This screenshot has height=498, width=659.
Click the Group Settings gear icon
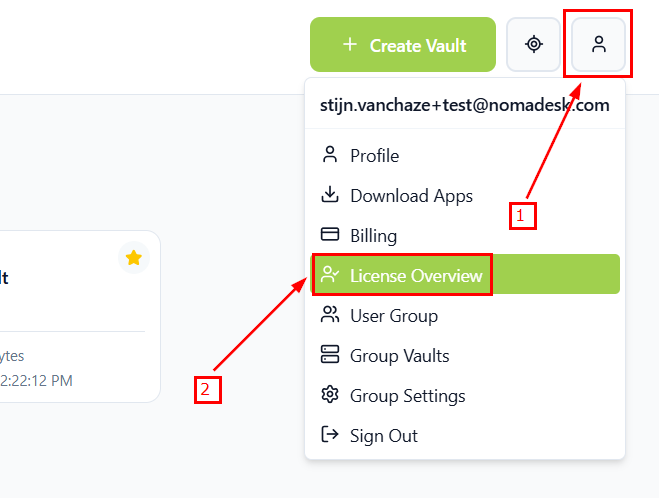pos(329,395)
